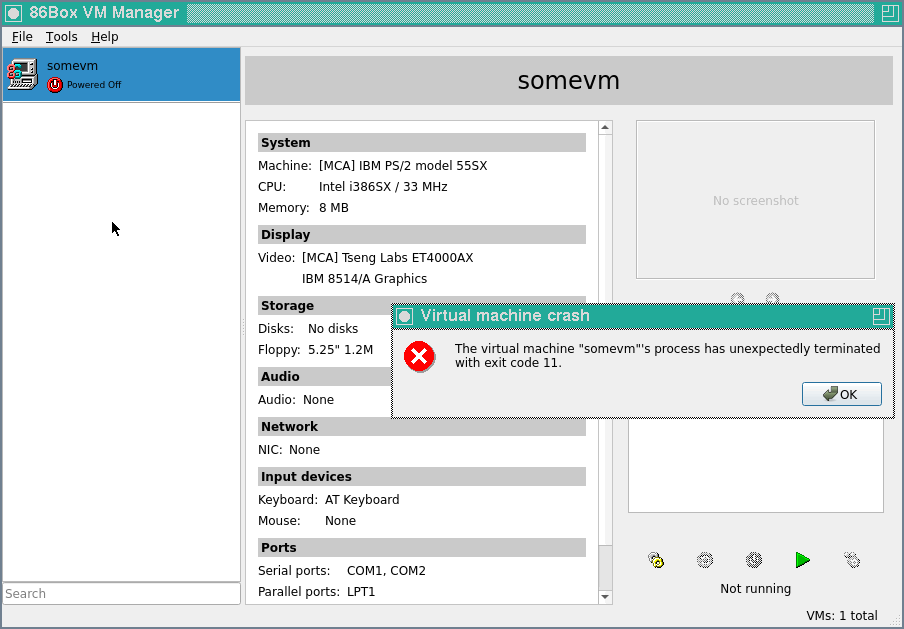This screenshot has width=904, height=629.
Task: Click the 86Box logo in the title bar
Action: click(13, 13)
